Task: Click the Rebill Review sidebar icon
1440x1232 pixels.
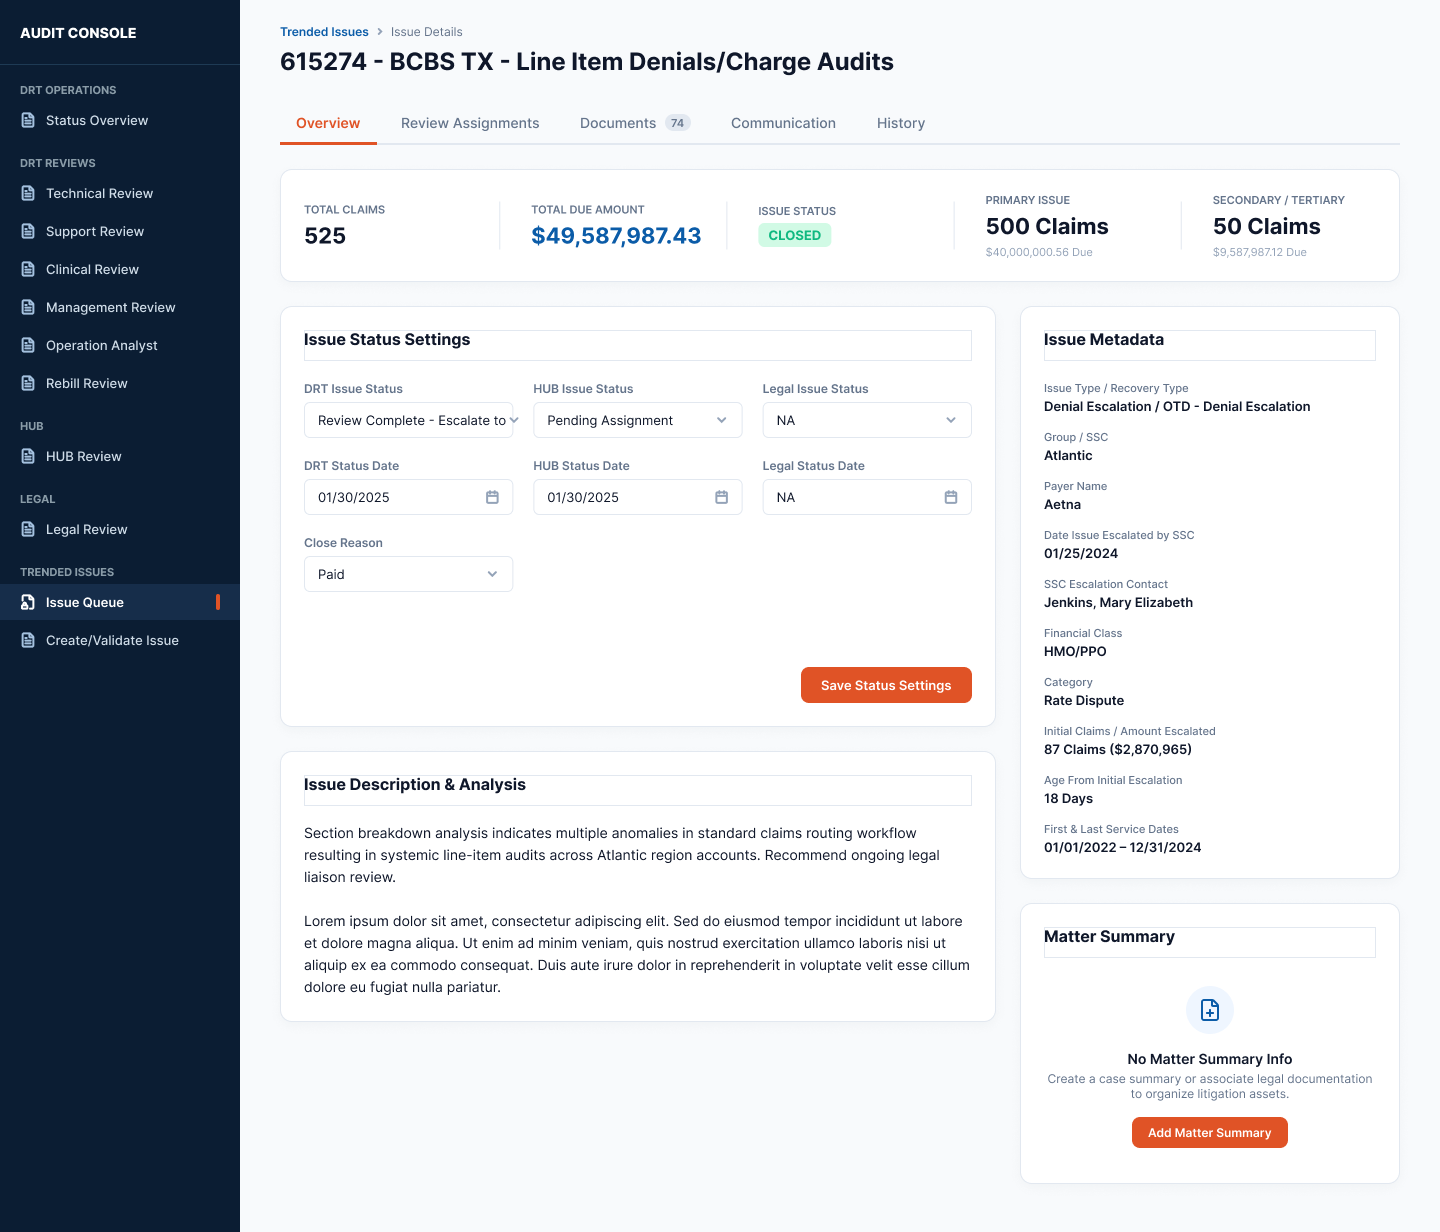Action: tap(28, 383)
